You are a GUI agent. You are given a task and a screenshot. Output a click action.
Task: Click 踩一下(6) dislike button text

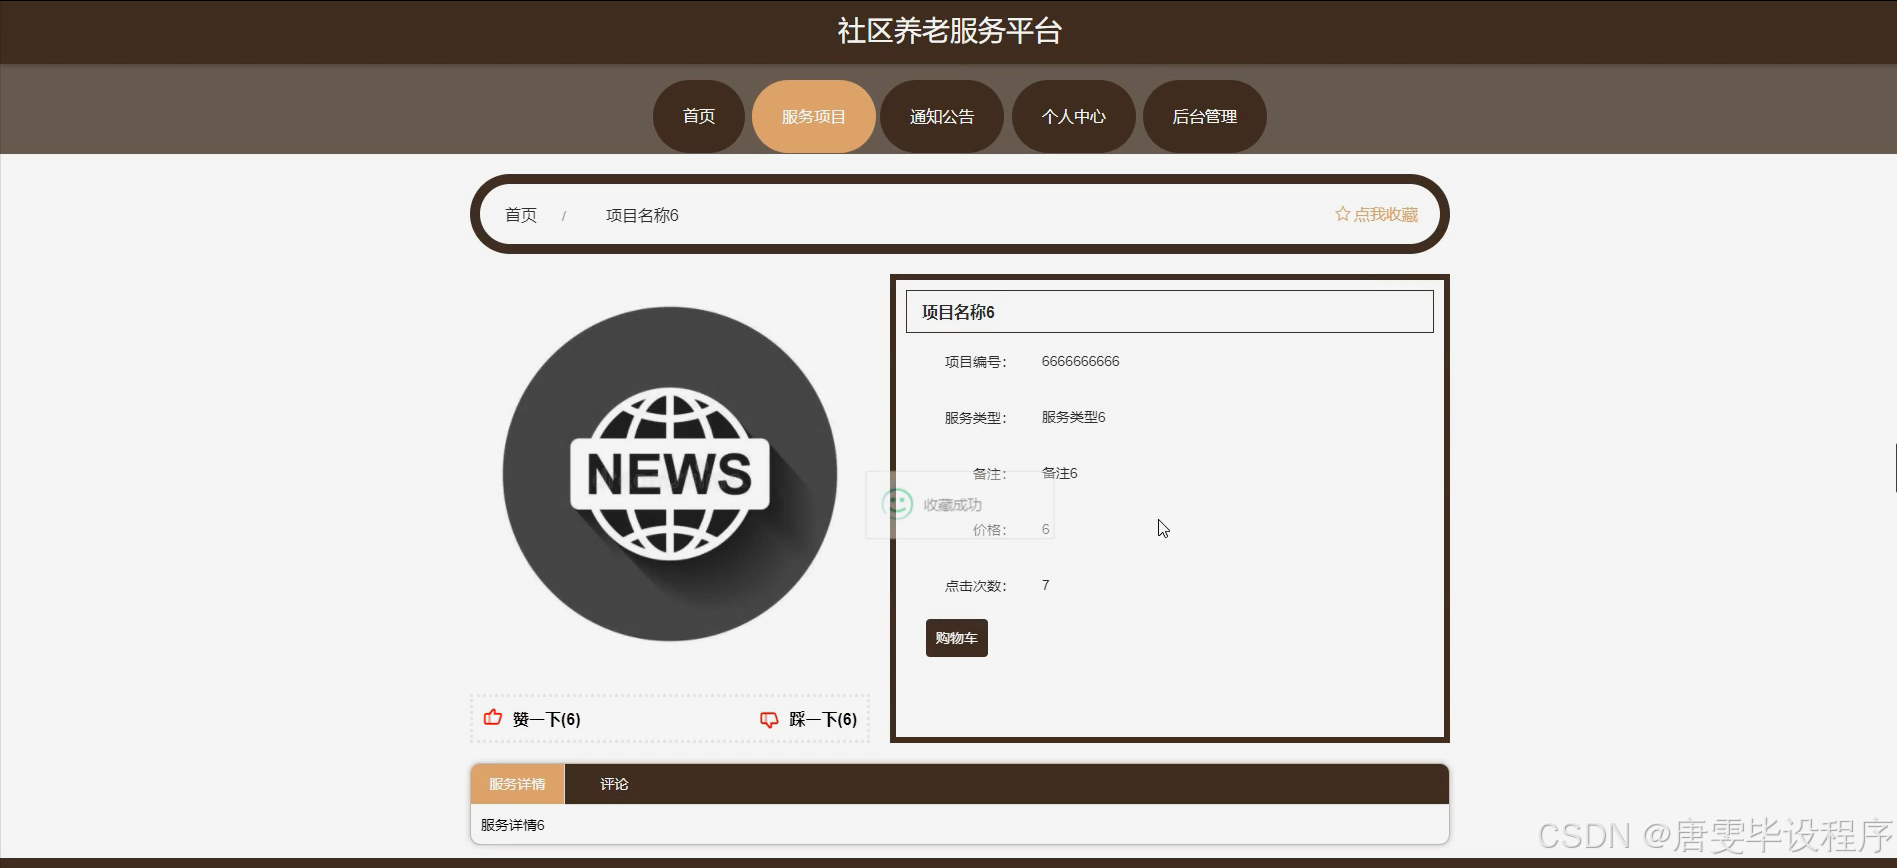pyautogui.click(x=823, y=719)
